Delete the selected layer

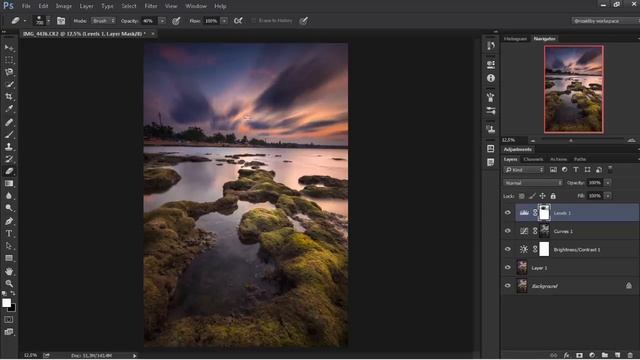[630, 355]
